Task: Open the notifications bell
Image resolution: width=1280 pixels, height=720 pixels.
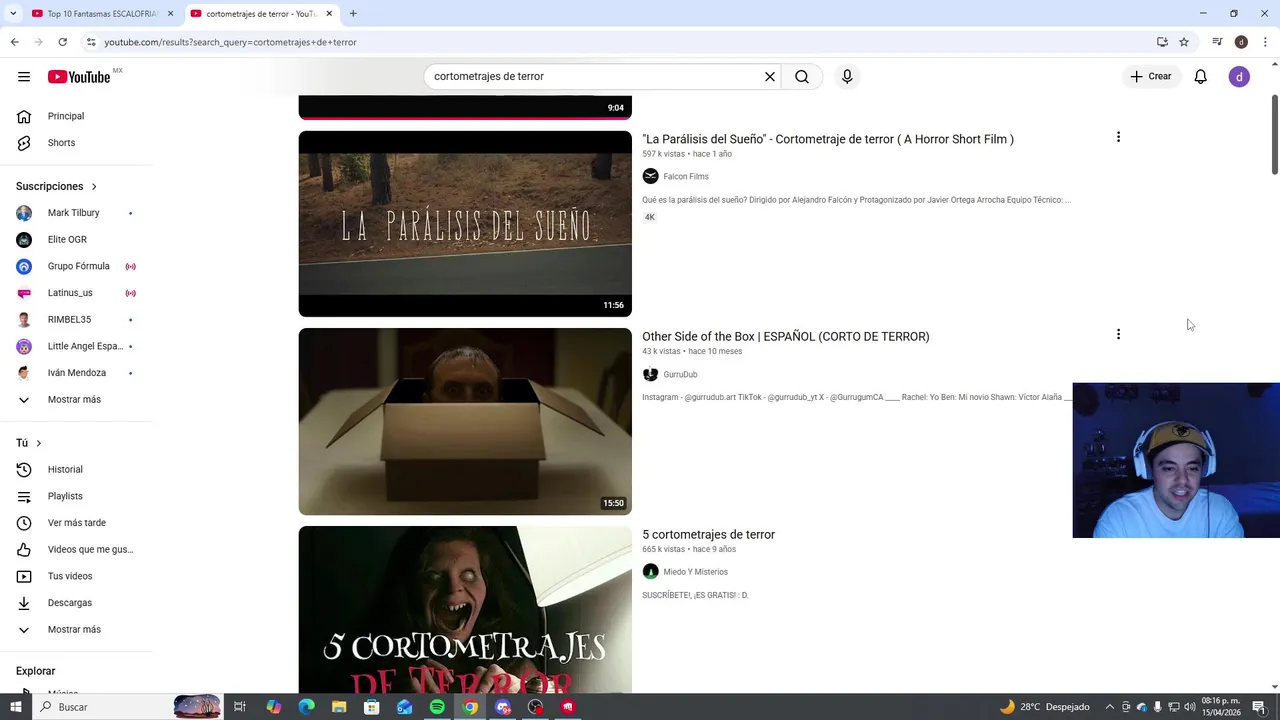Action: tap(1201, 76)
